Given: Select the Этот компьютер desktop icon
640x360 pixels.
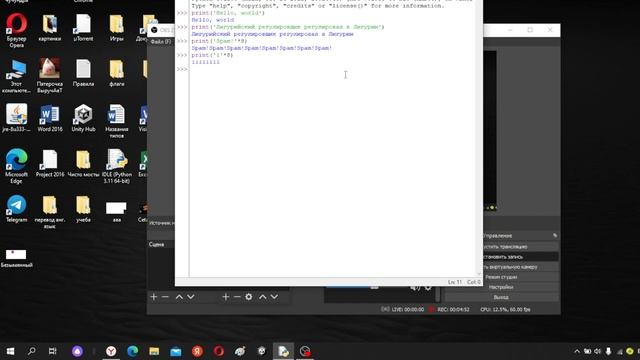Looking at the screenshot, I should (x=16, y=76).
